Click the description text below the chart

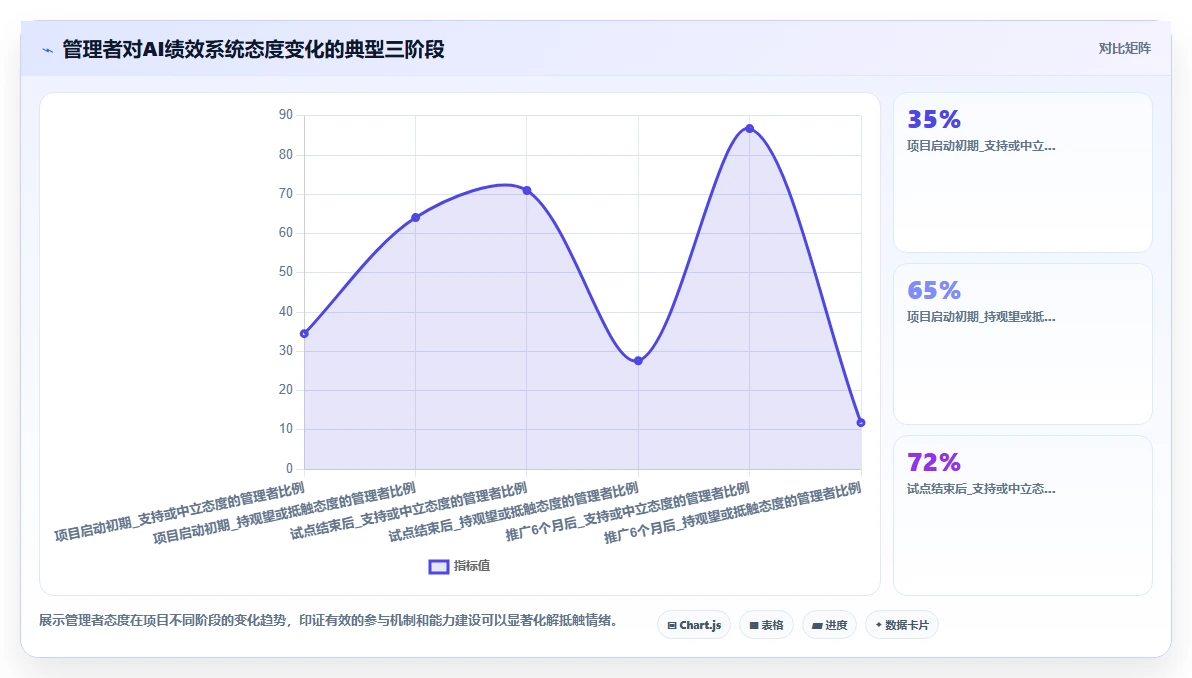coord(328,620)
